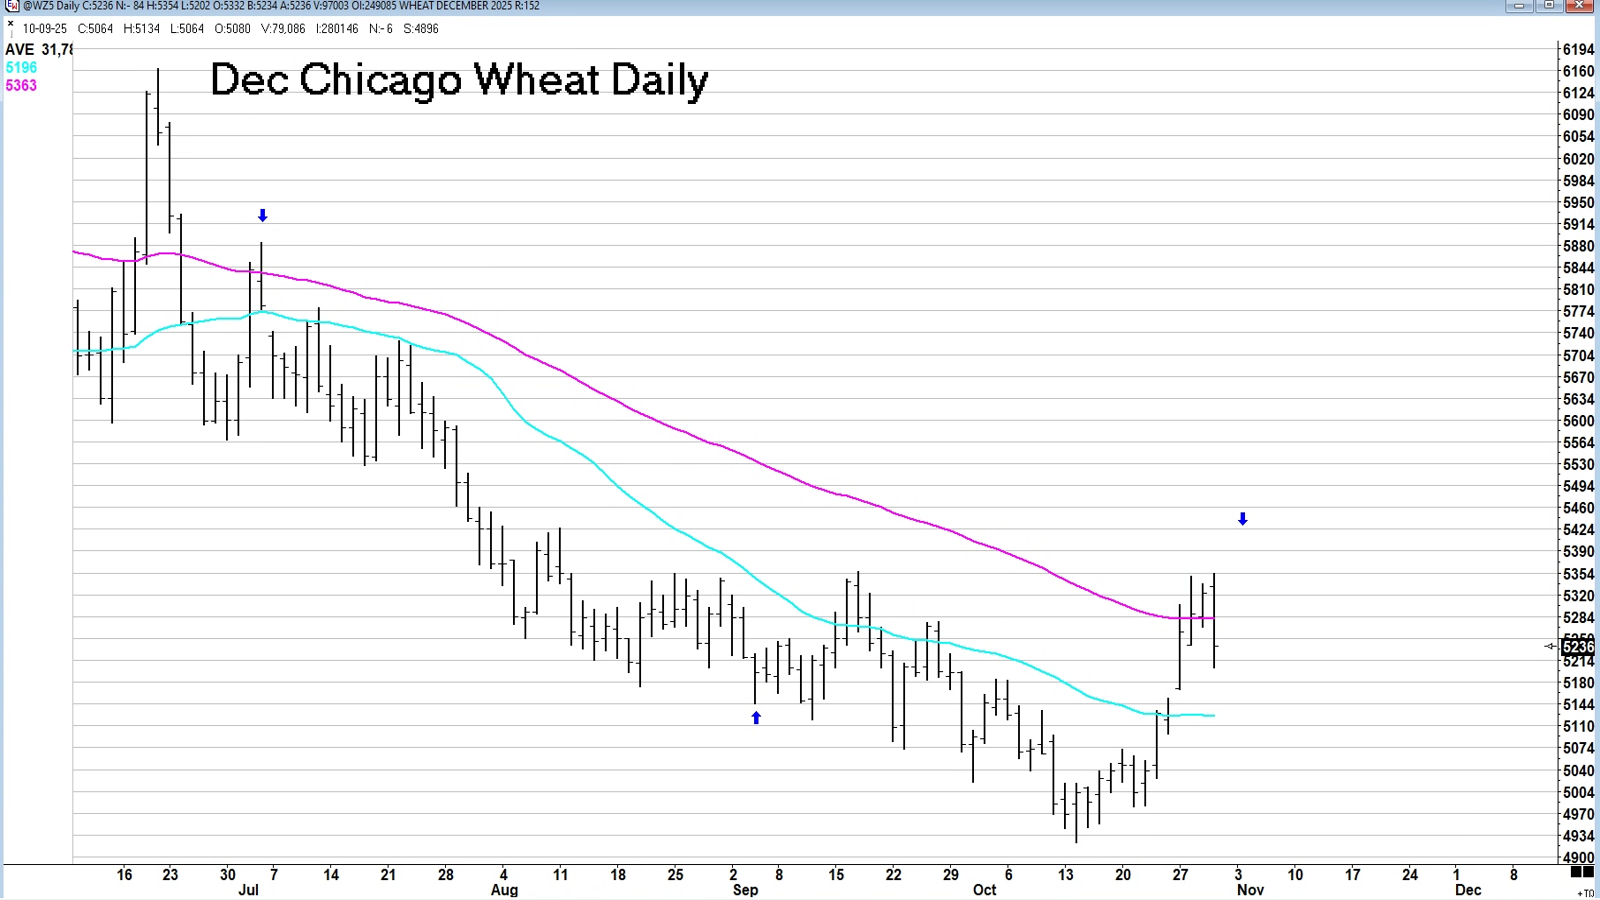Click the small X beside the data readout
The height and width of the screenshot is (900, 1600).
10,24
